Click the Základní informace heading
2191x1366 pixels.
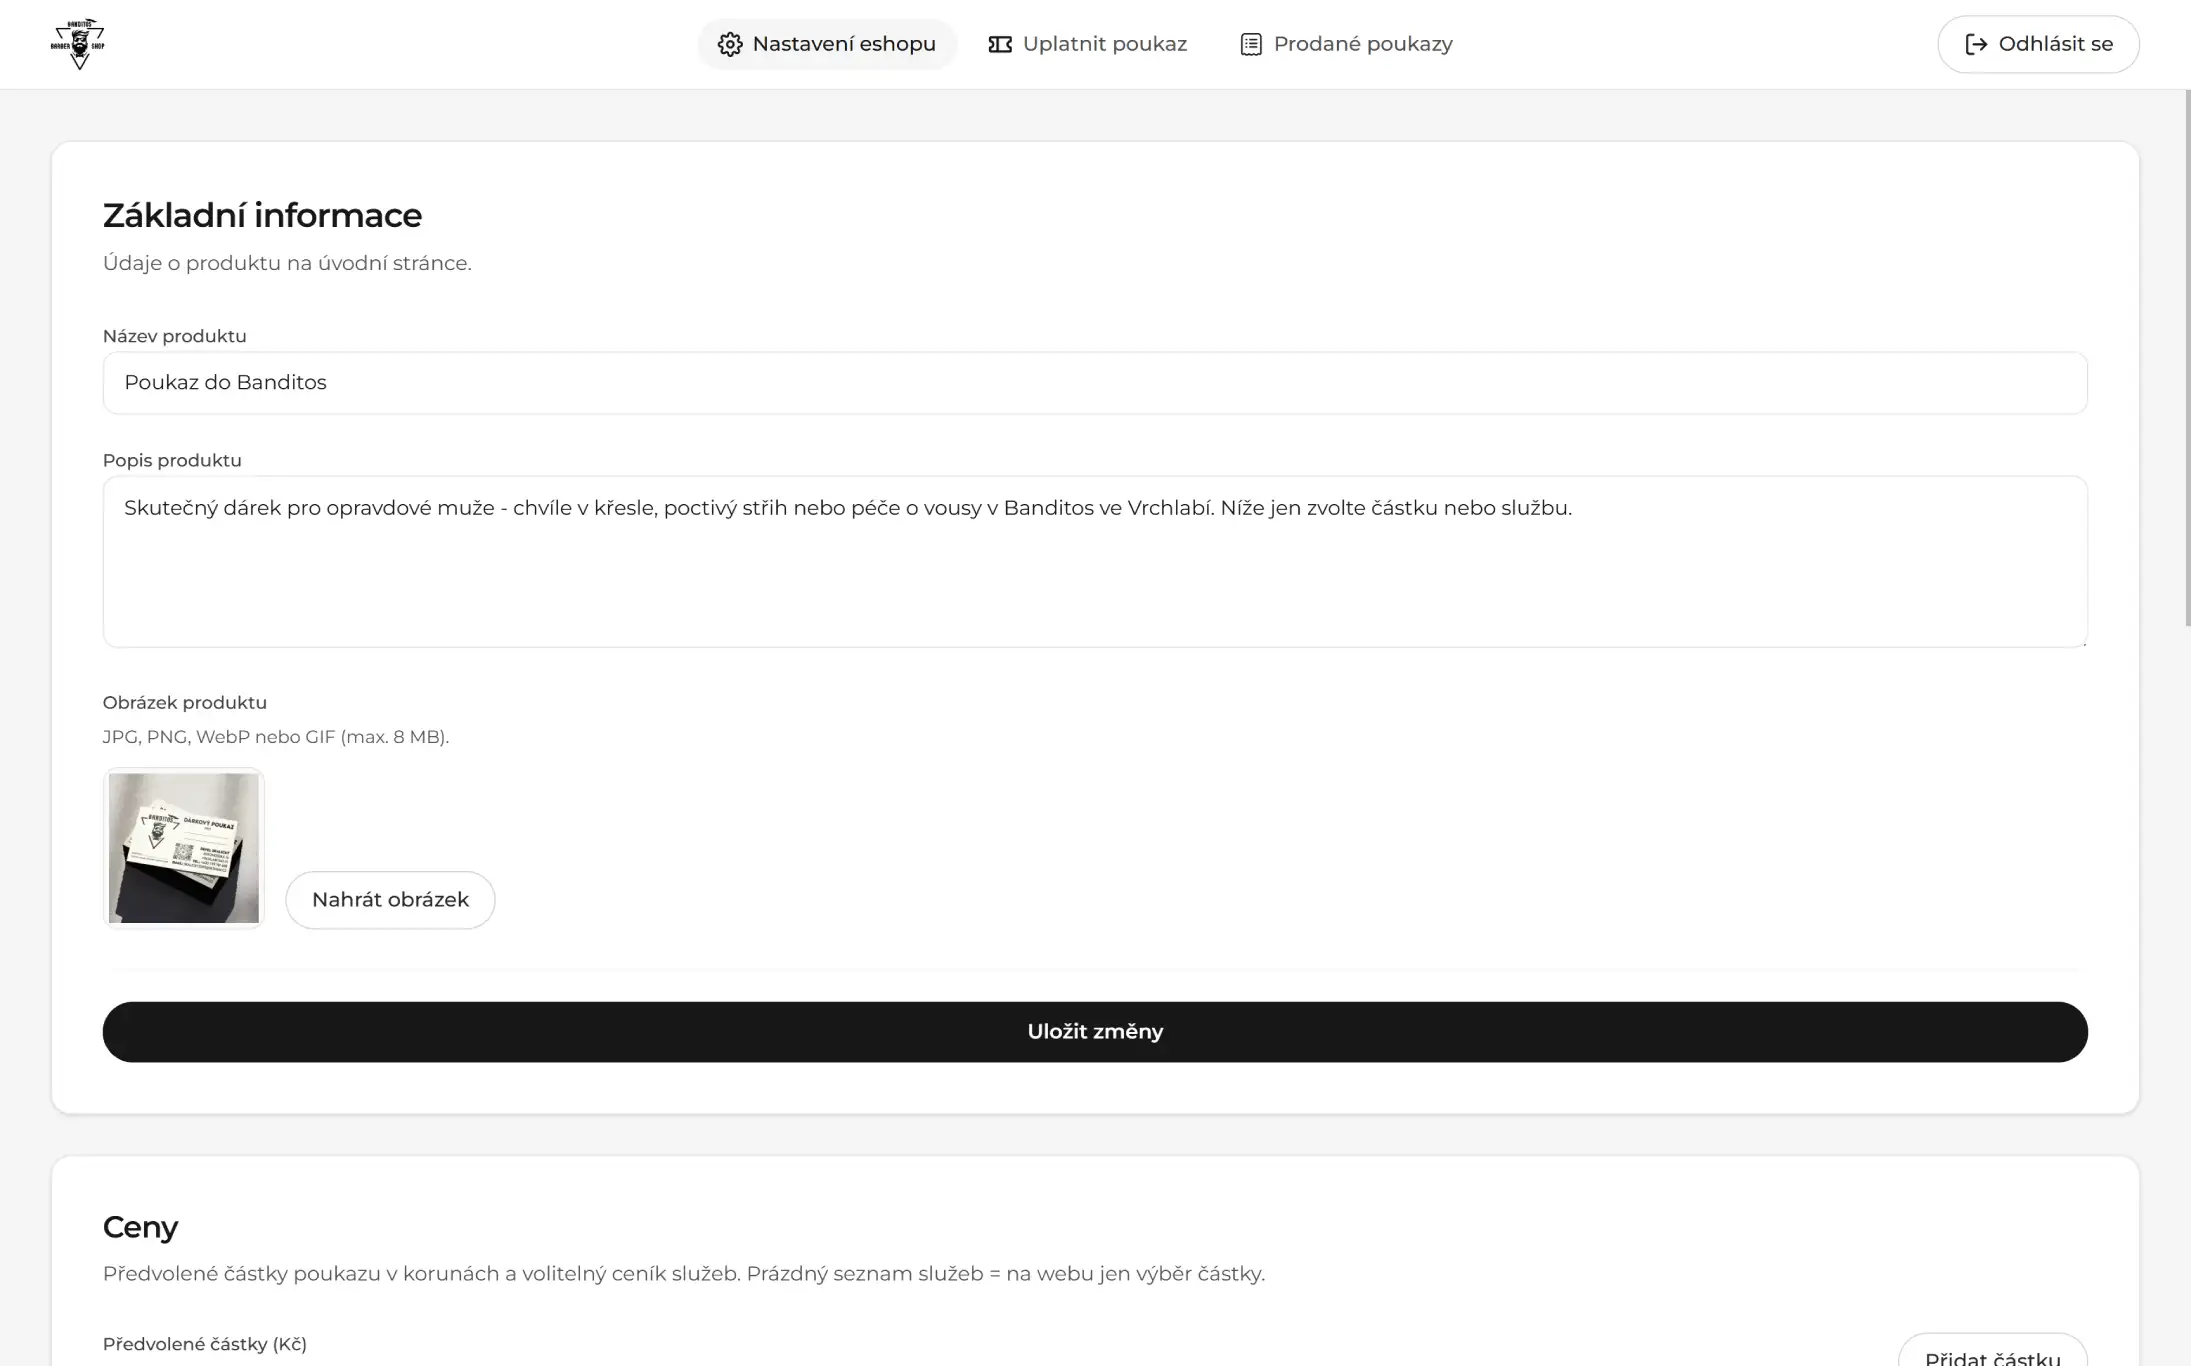coord(262,215)
